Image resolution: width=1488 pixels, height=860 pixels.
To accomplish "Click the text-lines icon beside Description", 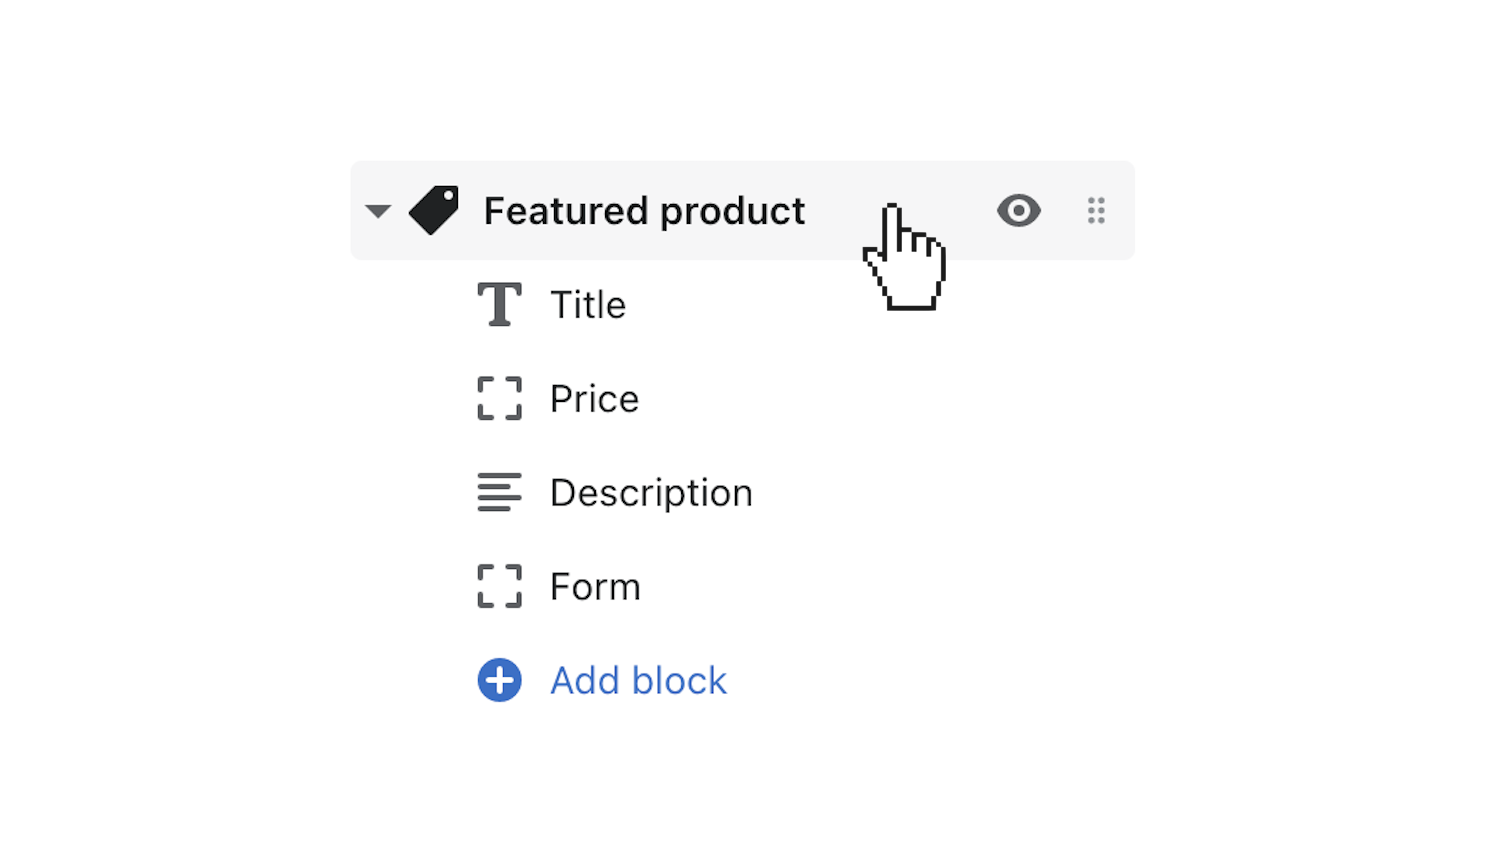I will pyautogui.click(x=499, y=492).
